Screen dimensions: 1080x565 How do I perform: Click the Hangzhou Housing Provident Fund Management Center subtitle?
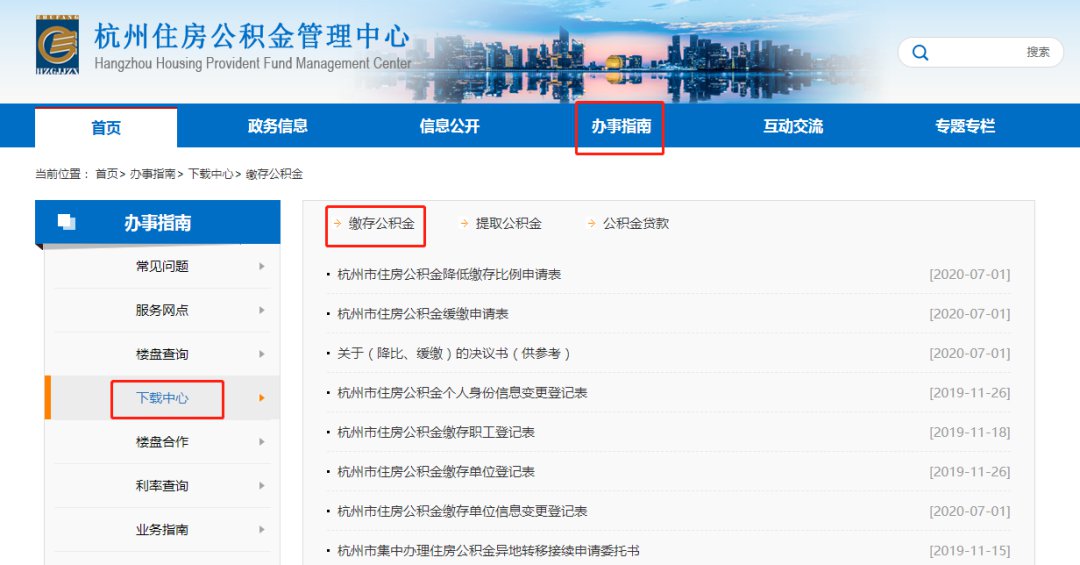(252, 63)
